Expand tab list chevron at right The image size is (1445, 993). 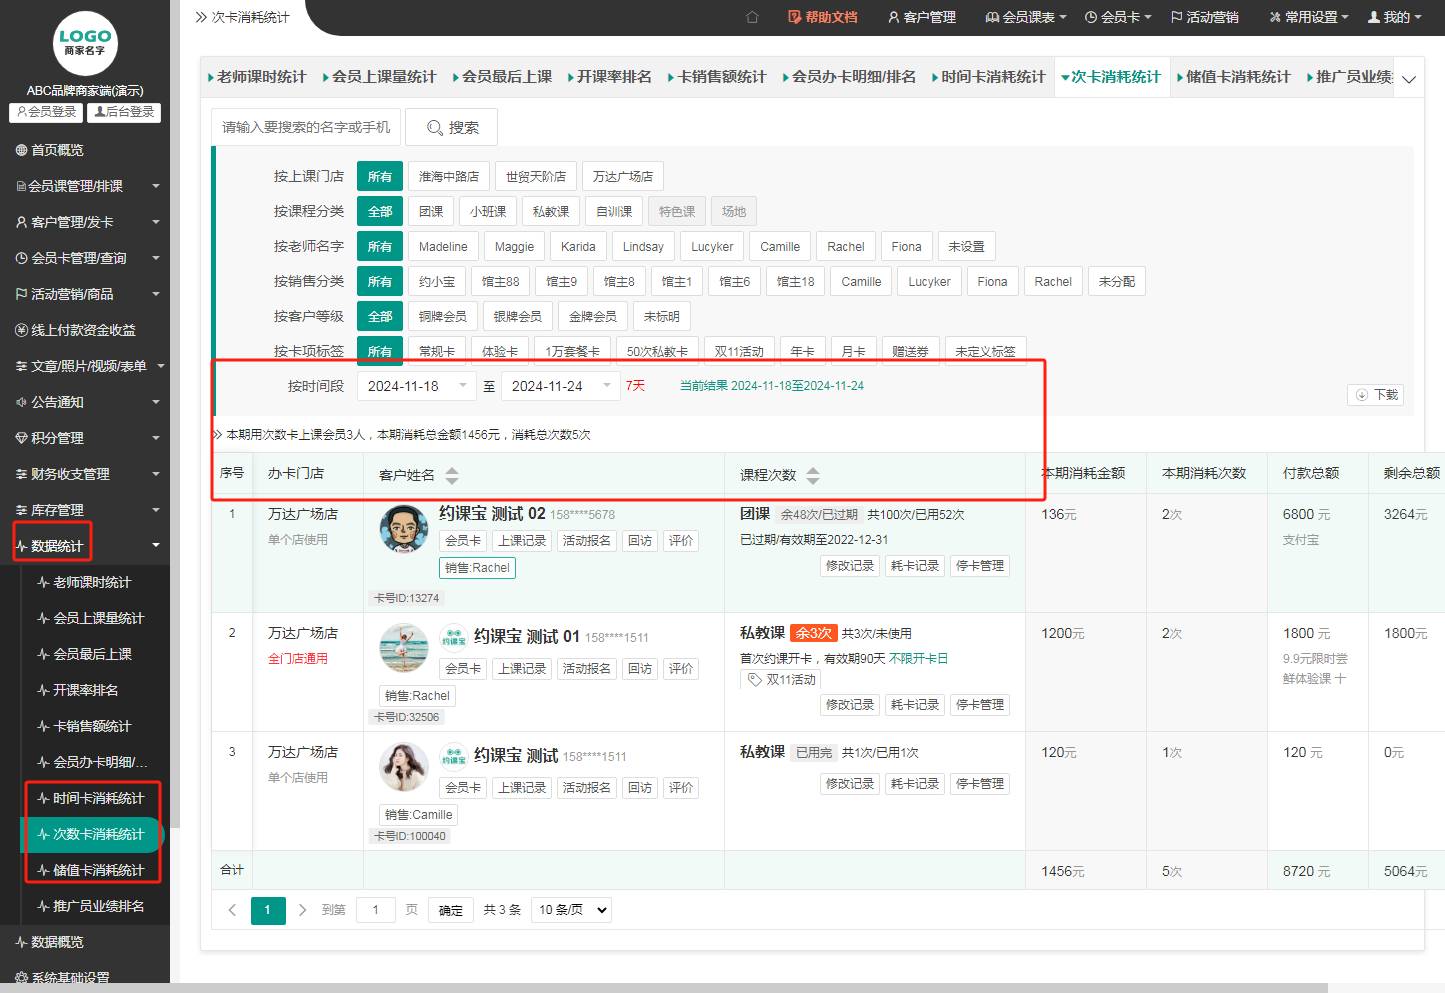(1409, 79)
